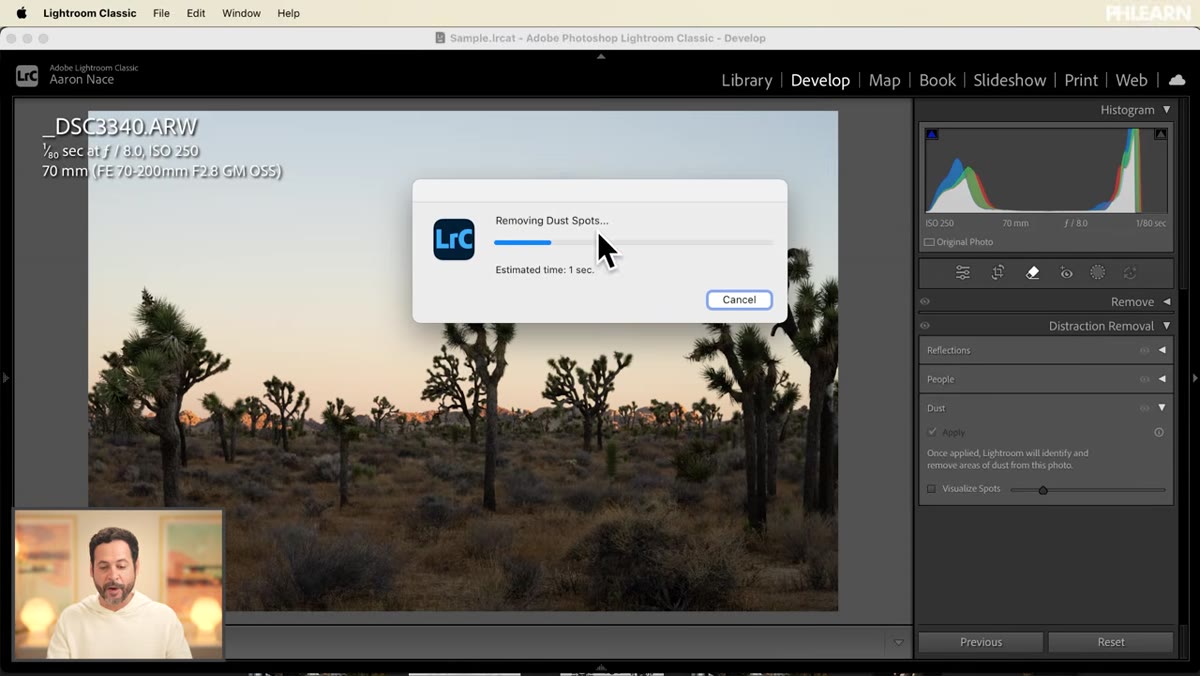Toggle the Original Photo checkbox
Image resolution: width=1200 pixels, height=676 pixels.
point(929,242)
